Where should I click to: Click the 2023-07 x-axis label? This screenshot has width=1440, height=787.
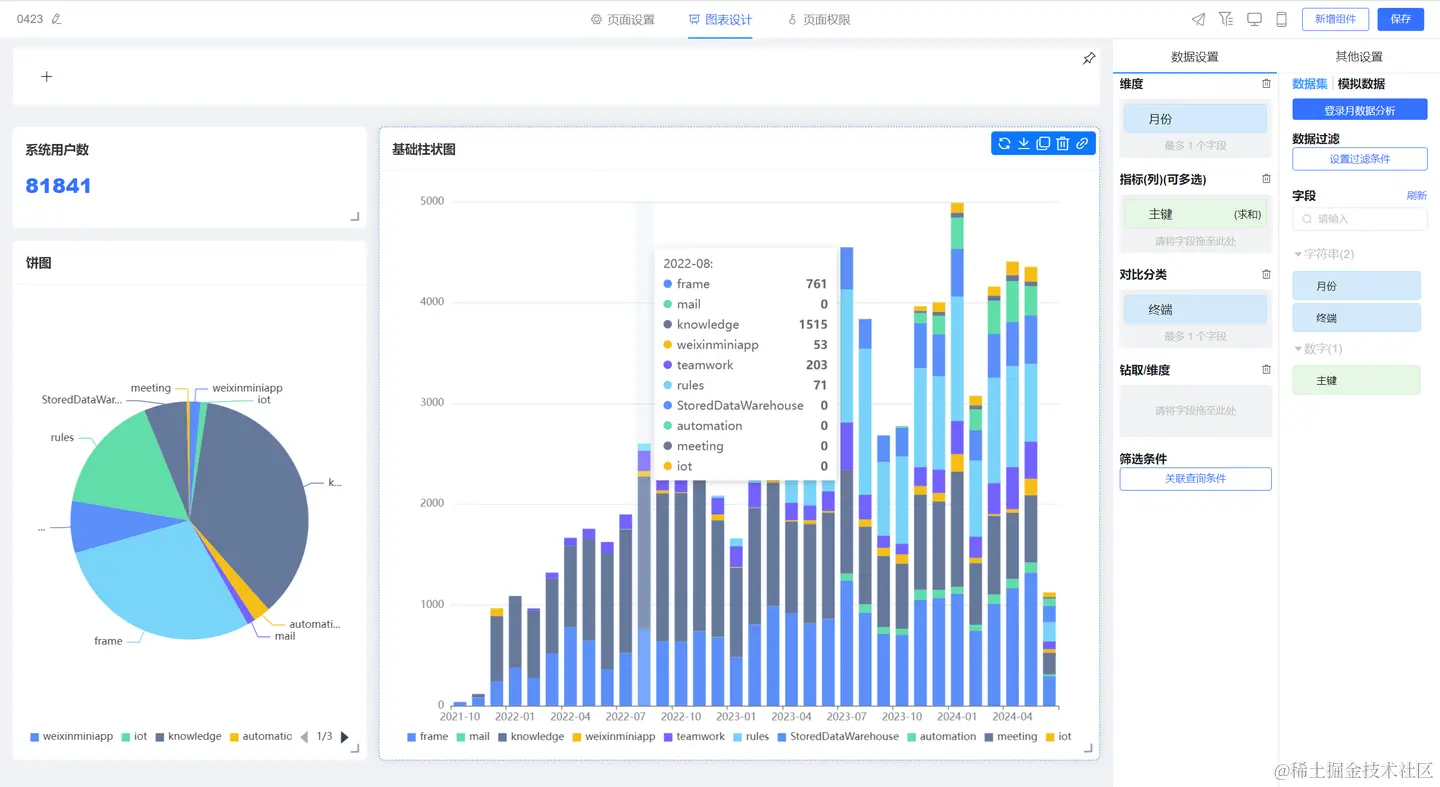coord(847,716)
